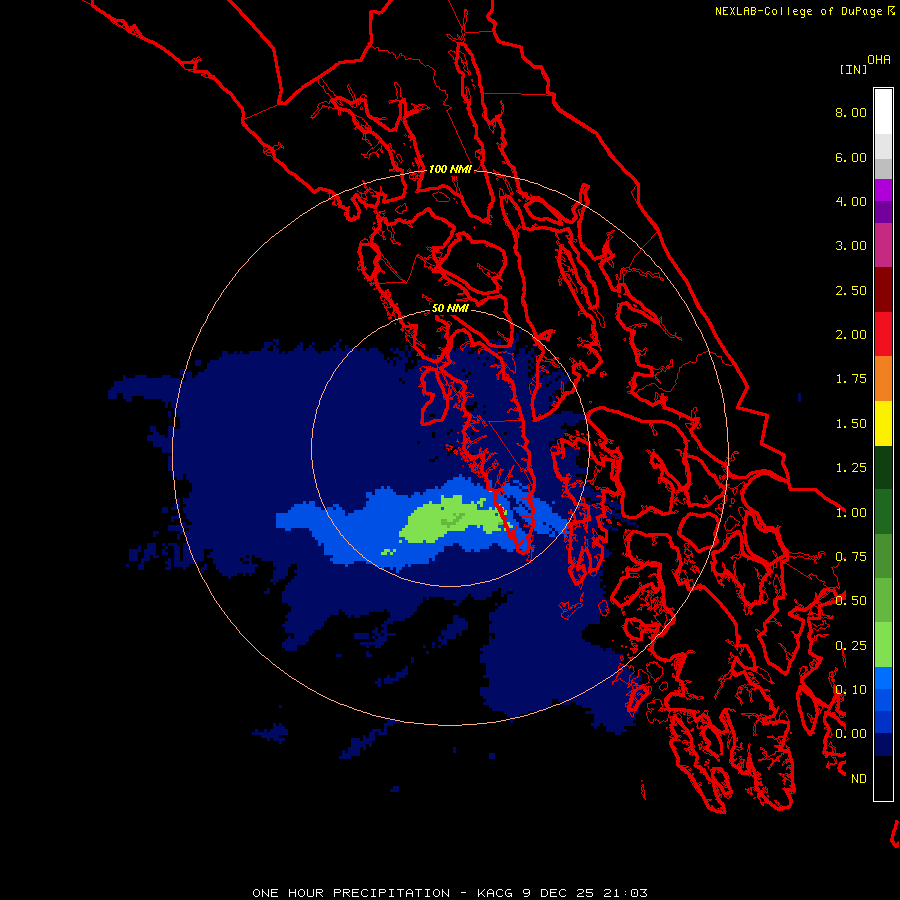Click the ND legend label
Screen dimensions: 900x900
coord(859,779)
